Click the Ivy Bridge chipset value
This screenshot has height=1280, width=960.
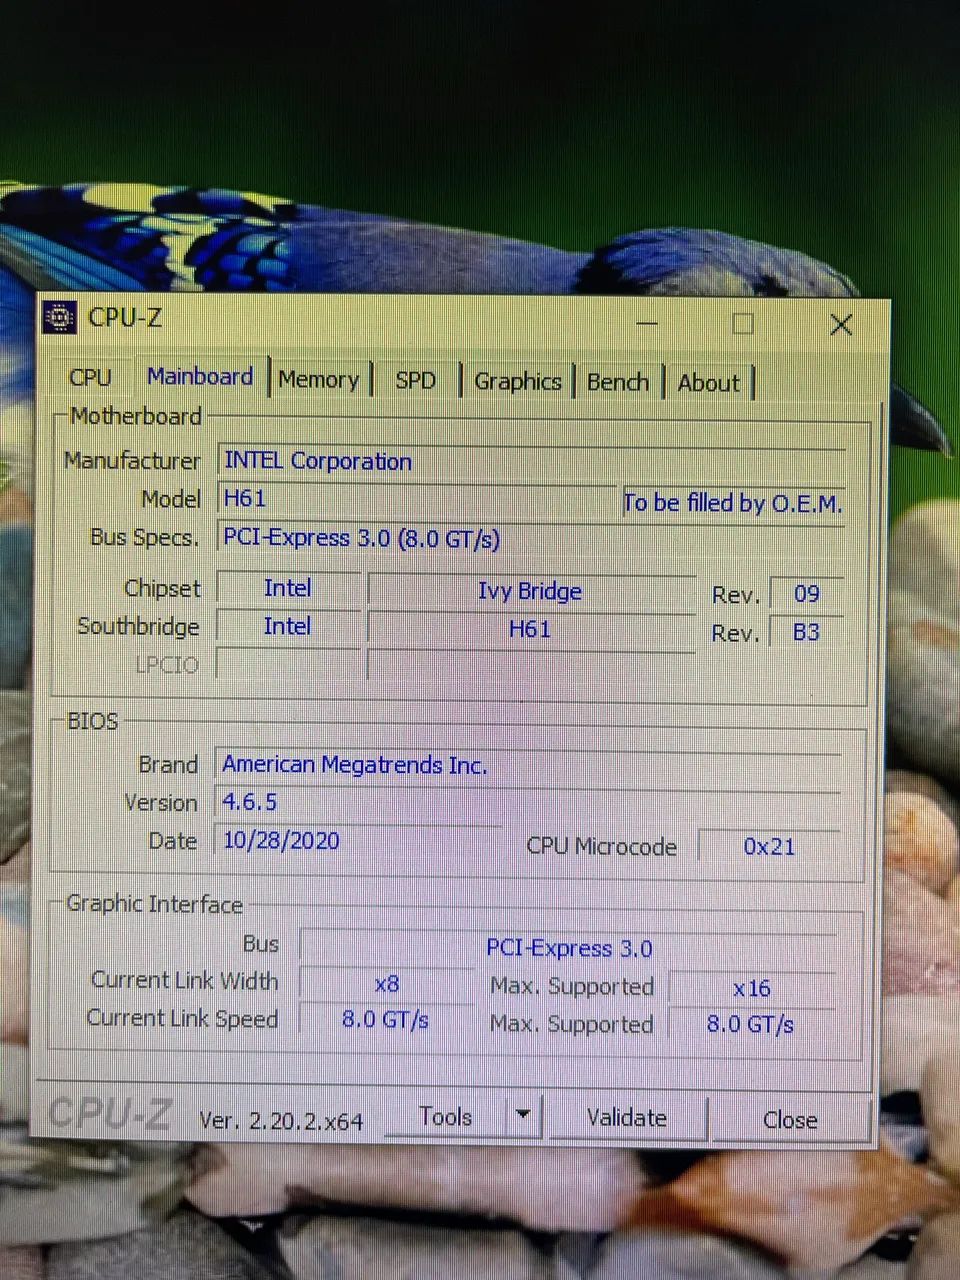530,591
